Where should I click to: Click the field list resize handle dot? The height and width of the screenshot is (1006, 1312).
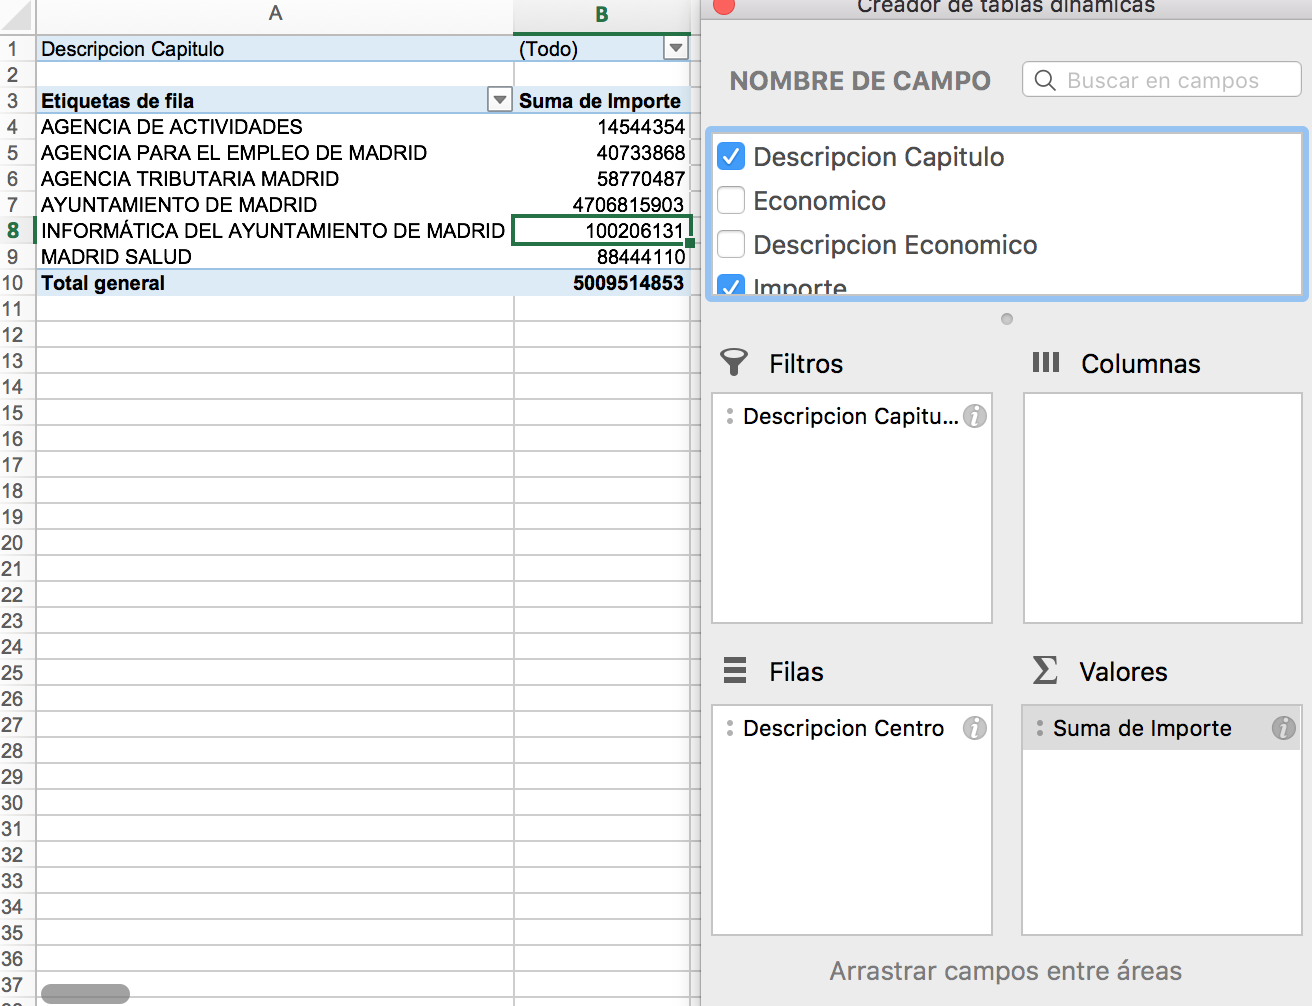pos(1007,319)
